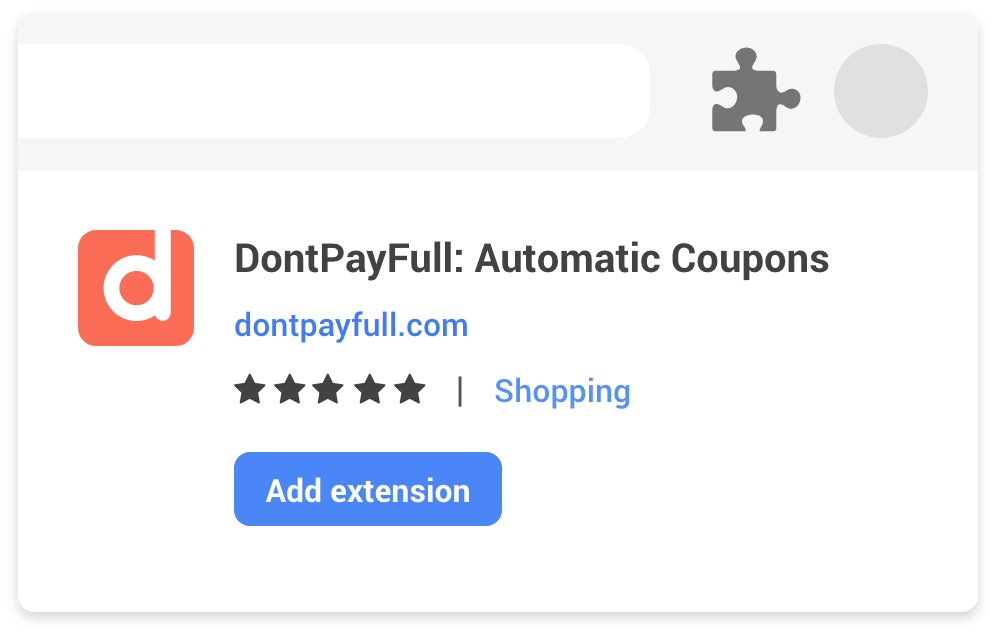Click the word Automatic in title
This screenshot has height=636, width=996.
tap(568, 258)
